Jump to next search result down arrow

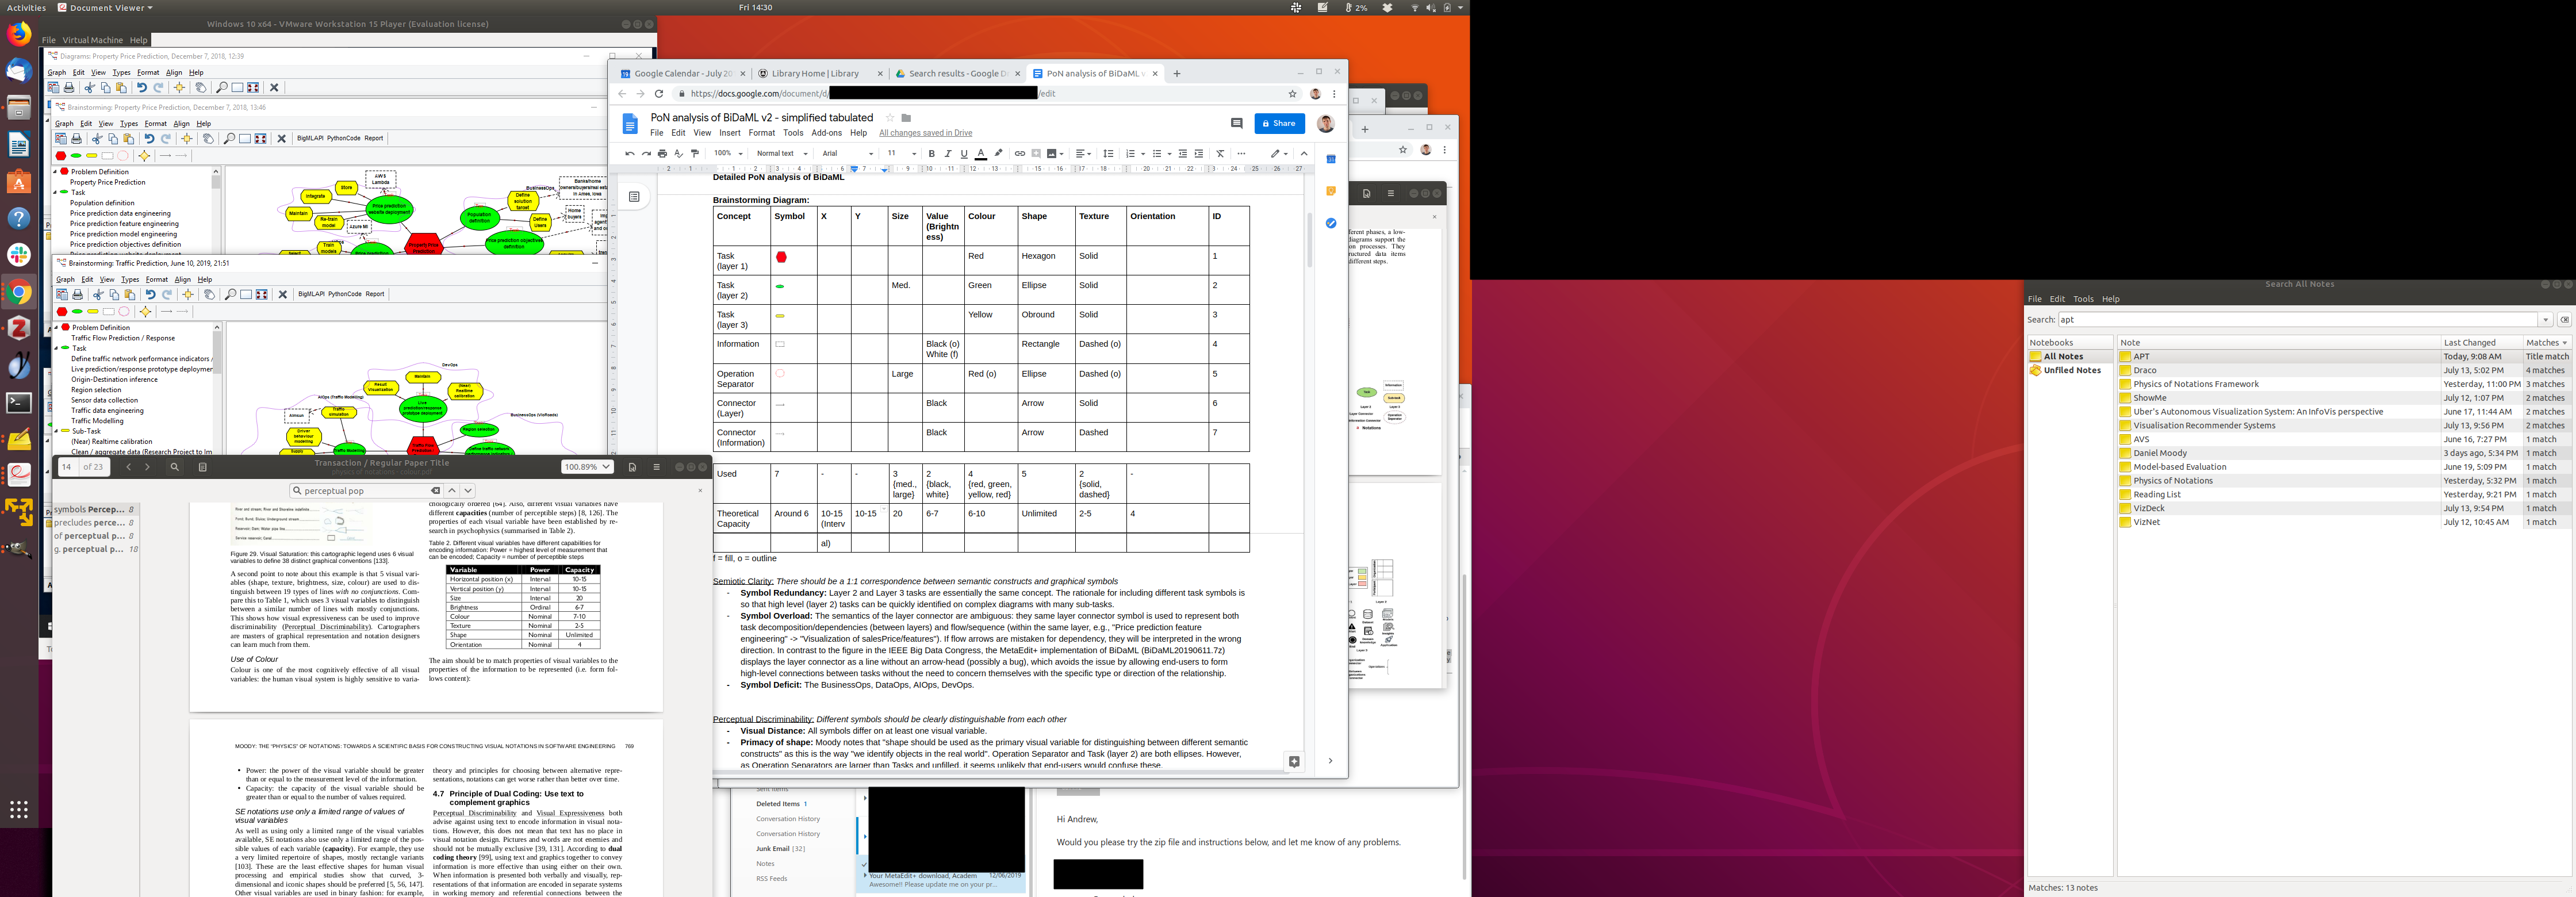pos(467,491)
